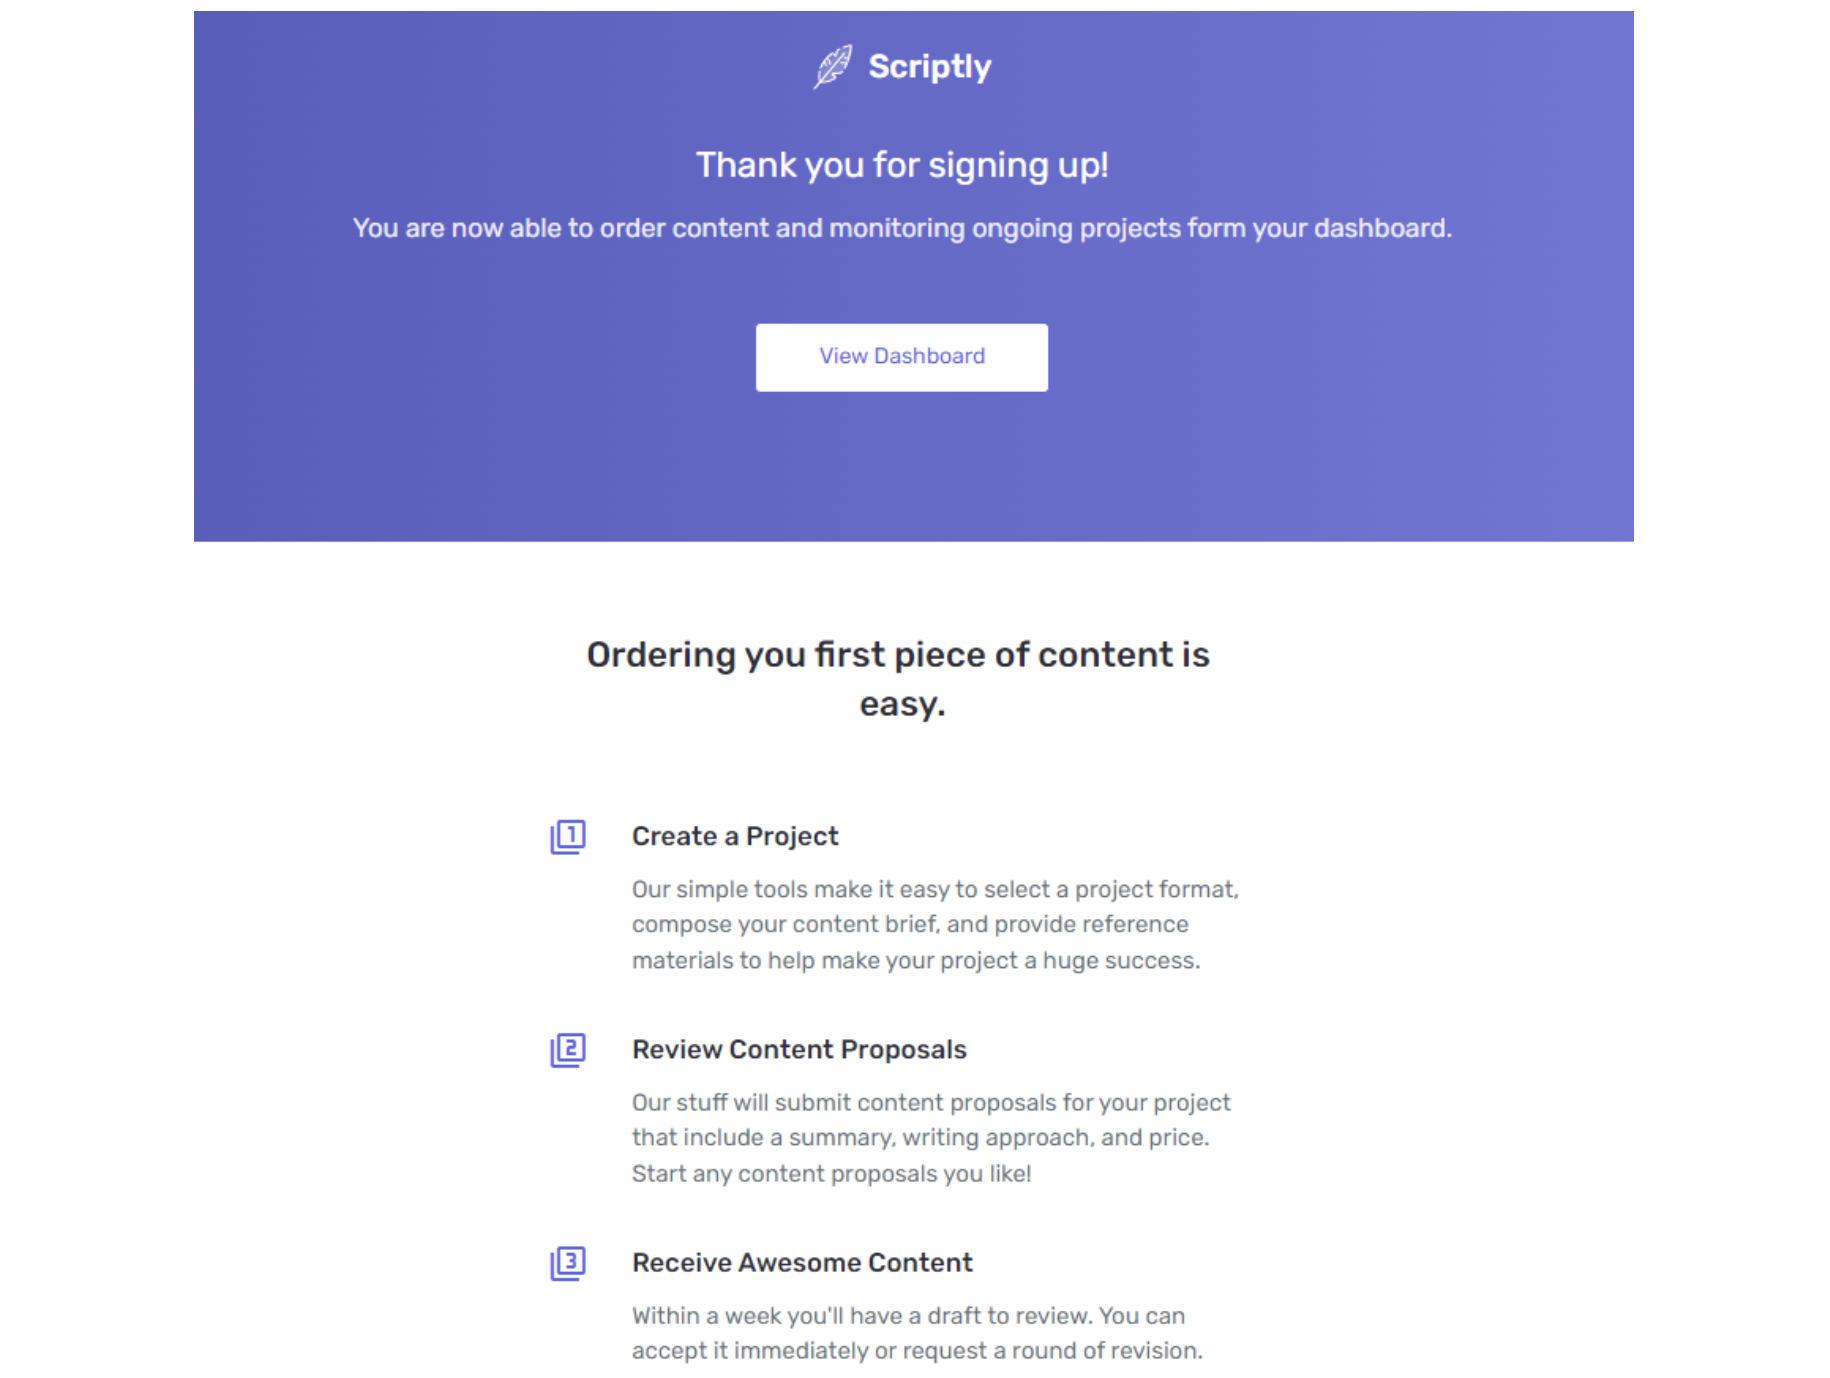
Task: Click the numbered step 2 icon
Action: coord(568,1049)
